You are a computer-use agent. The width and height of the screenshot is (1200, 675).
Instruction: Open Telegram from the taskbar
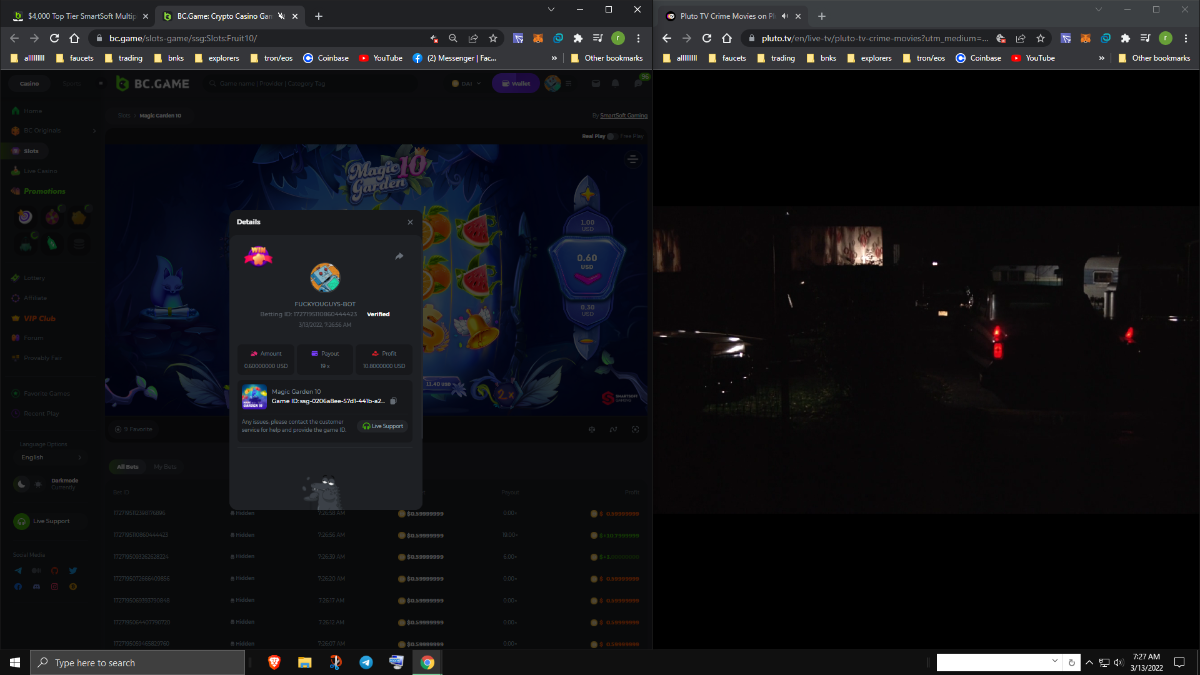[x=365, y=662]
